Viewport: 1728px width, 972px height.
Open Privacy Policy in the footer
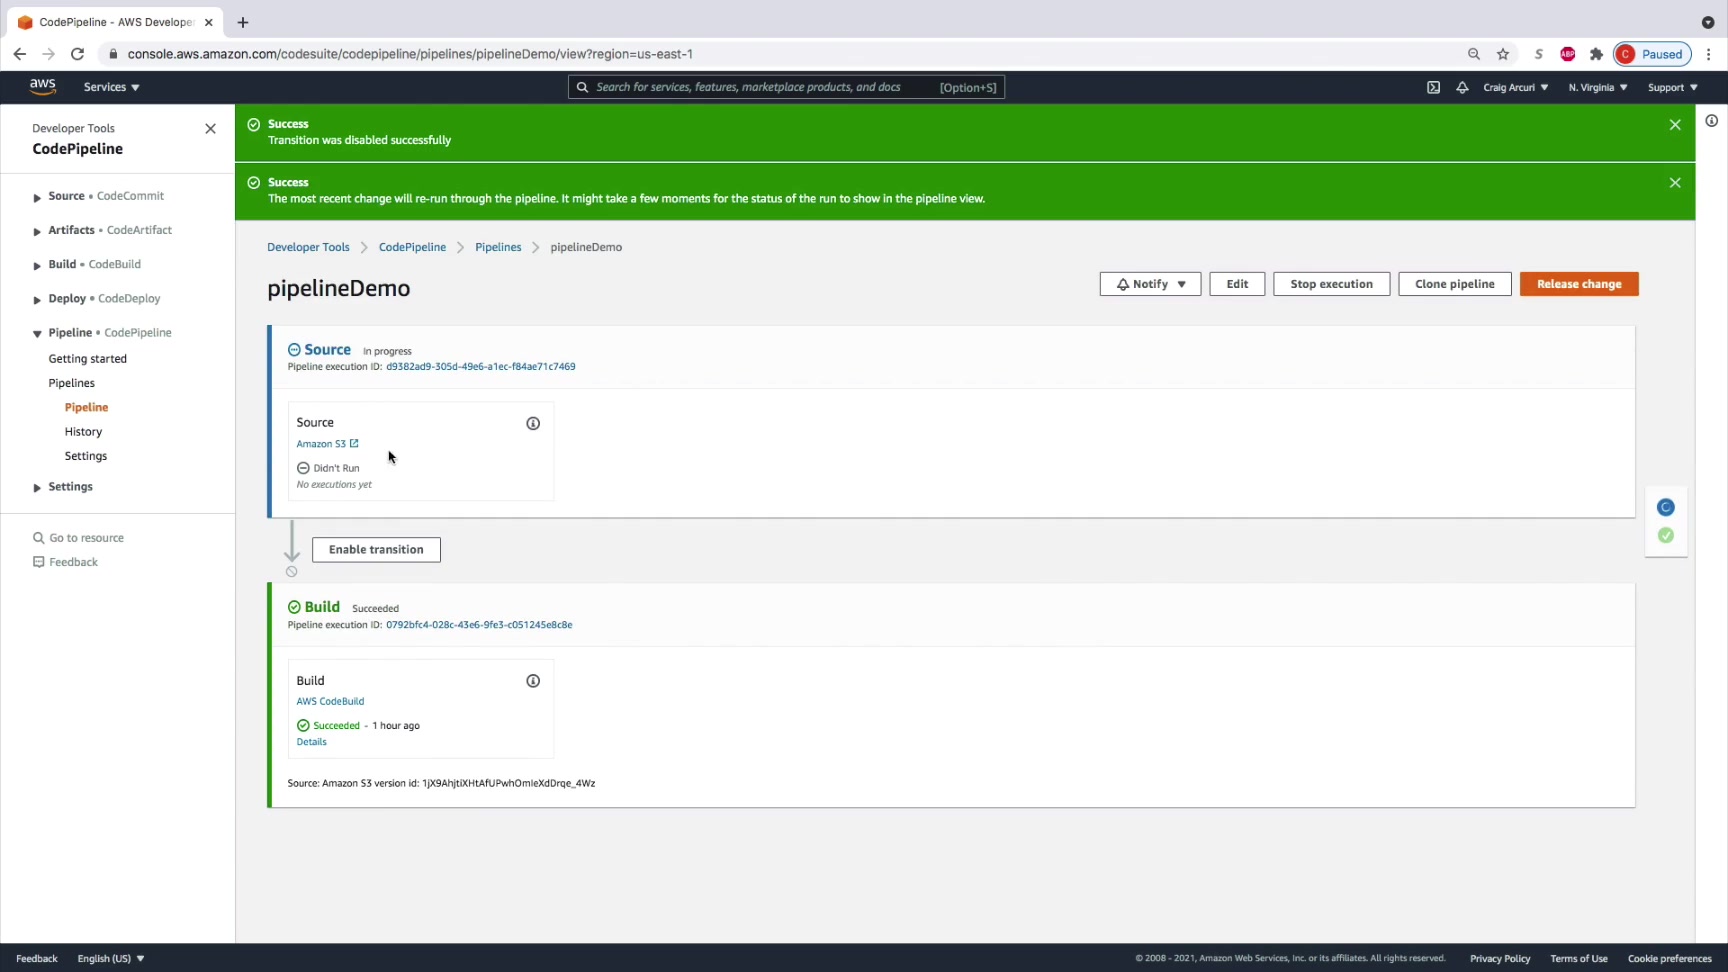point(1500,958)
